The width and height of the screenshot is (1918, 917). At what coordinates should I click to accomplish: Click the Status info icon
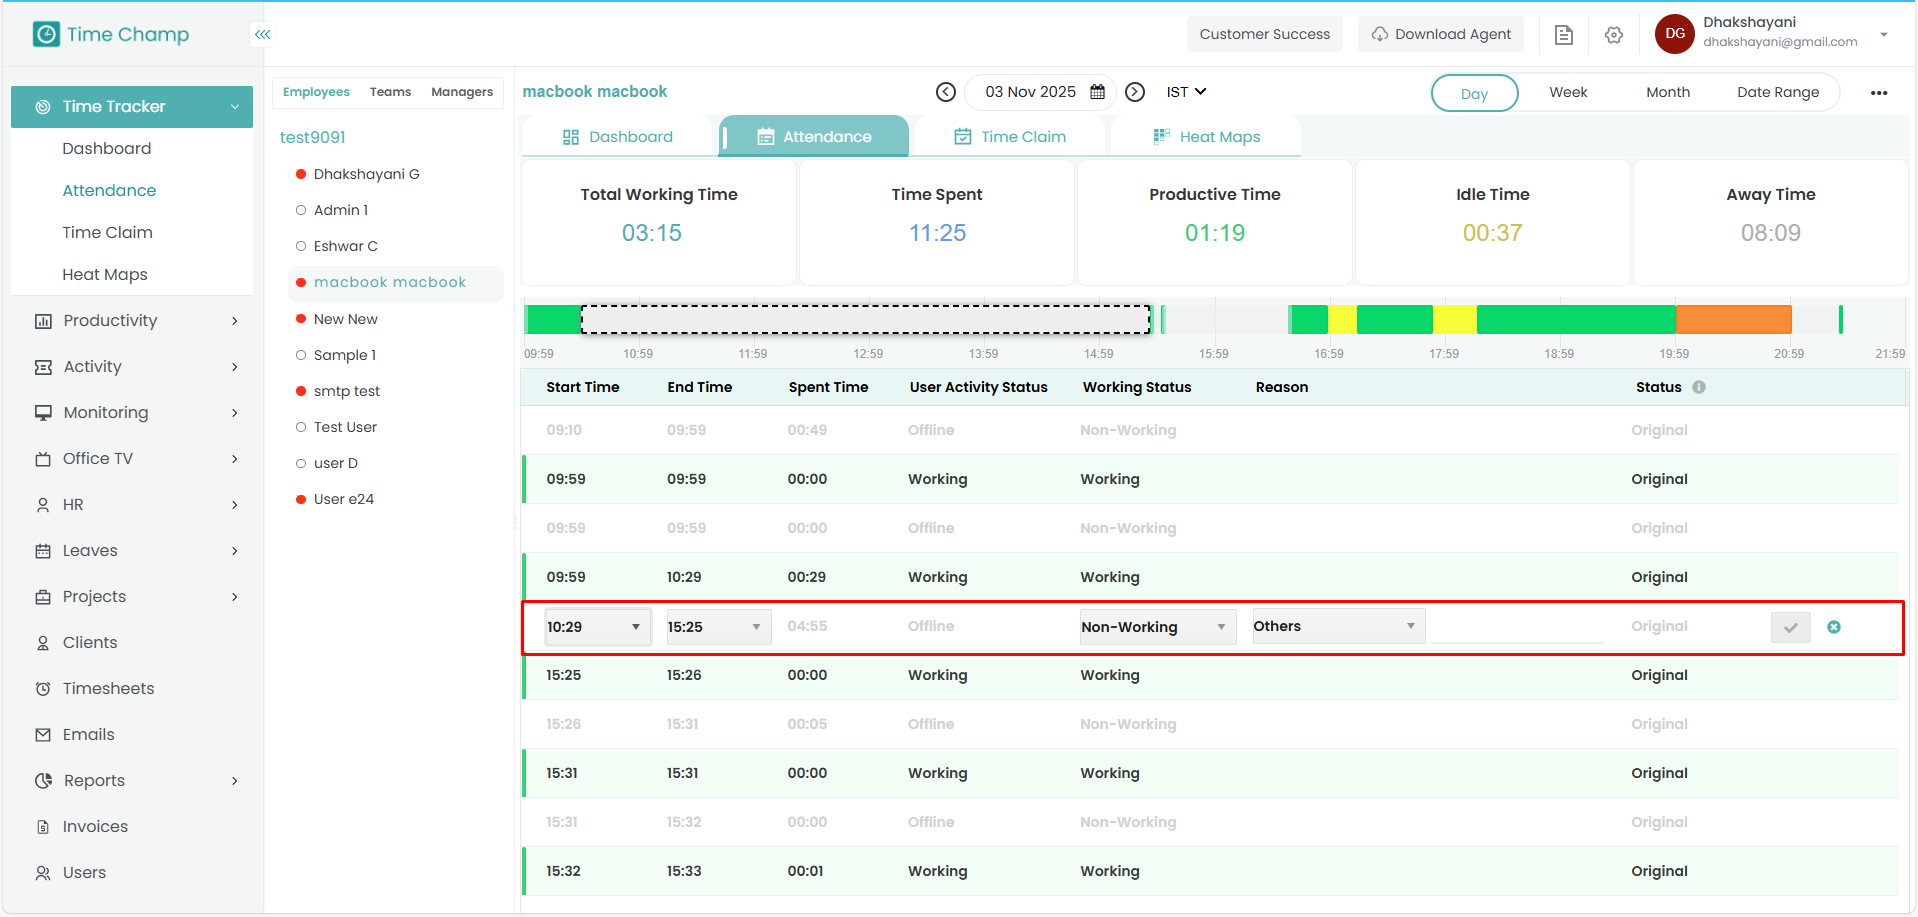(1699, 387)
